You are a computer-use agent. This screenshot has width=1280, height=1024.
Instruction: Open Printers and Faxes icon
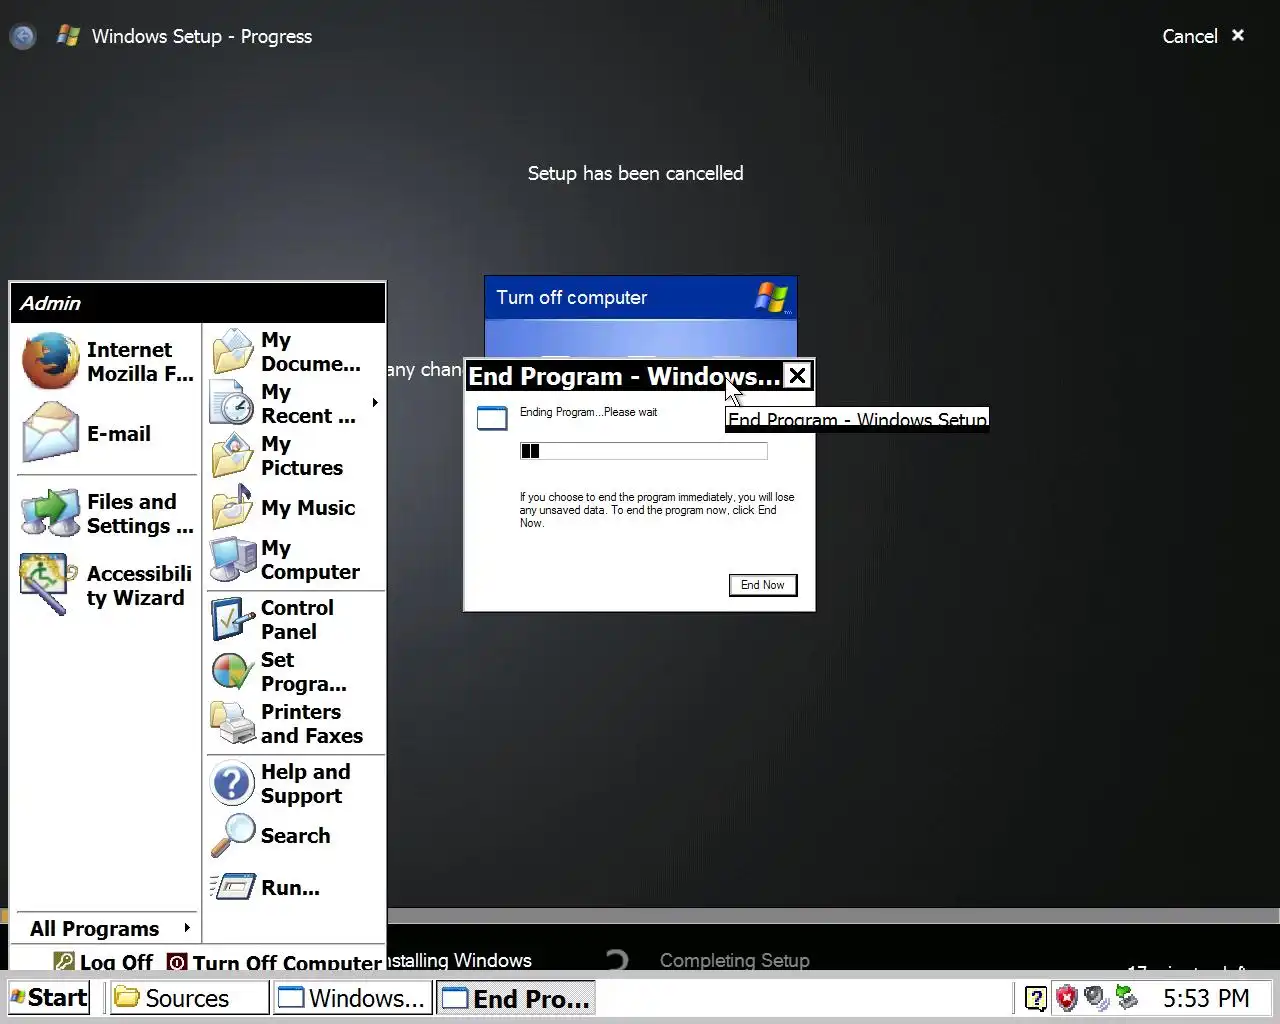tap(232, 723)
